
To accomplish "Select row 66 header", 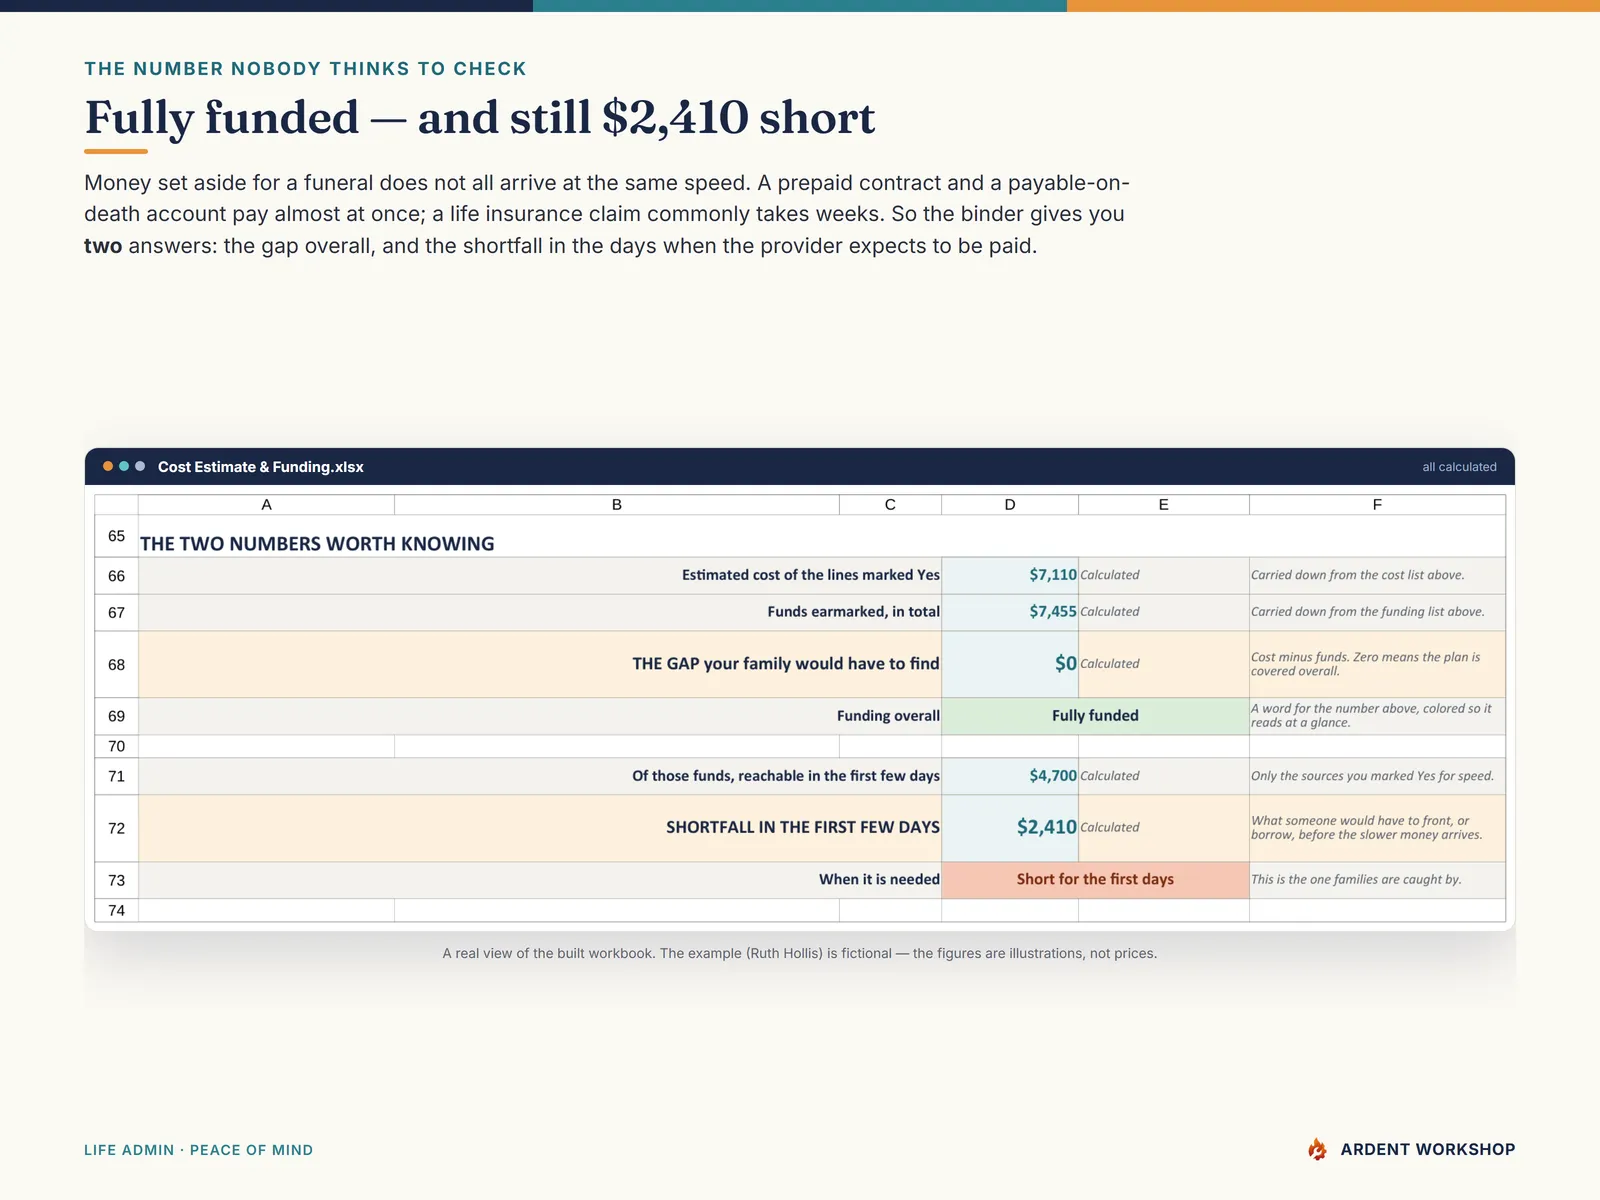I will 116,576.
